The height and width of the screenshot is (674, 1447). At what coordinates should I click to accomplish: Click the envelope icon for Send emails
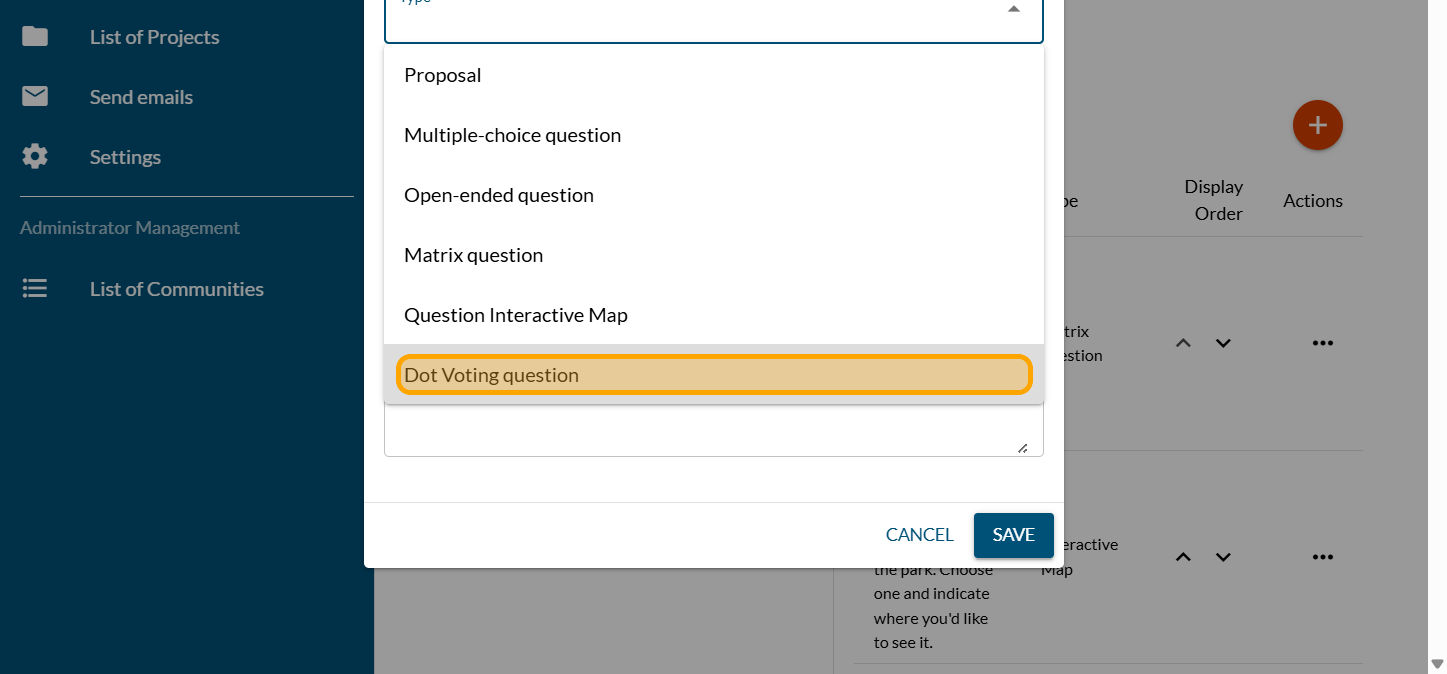point(35,97)
